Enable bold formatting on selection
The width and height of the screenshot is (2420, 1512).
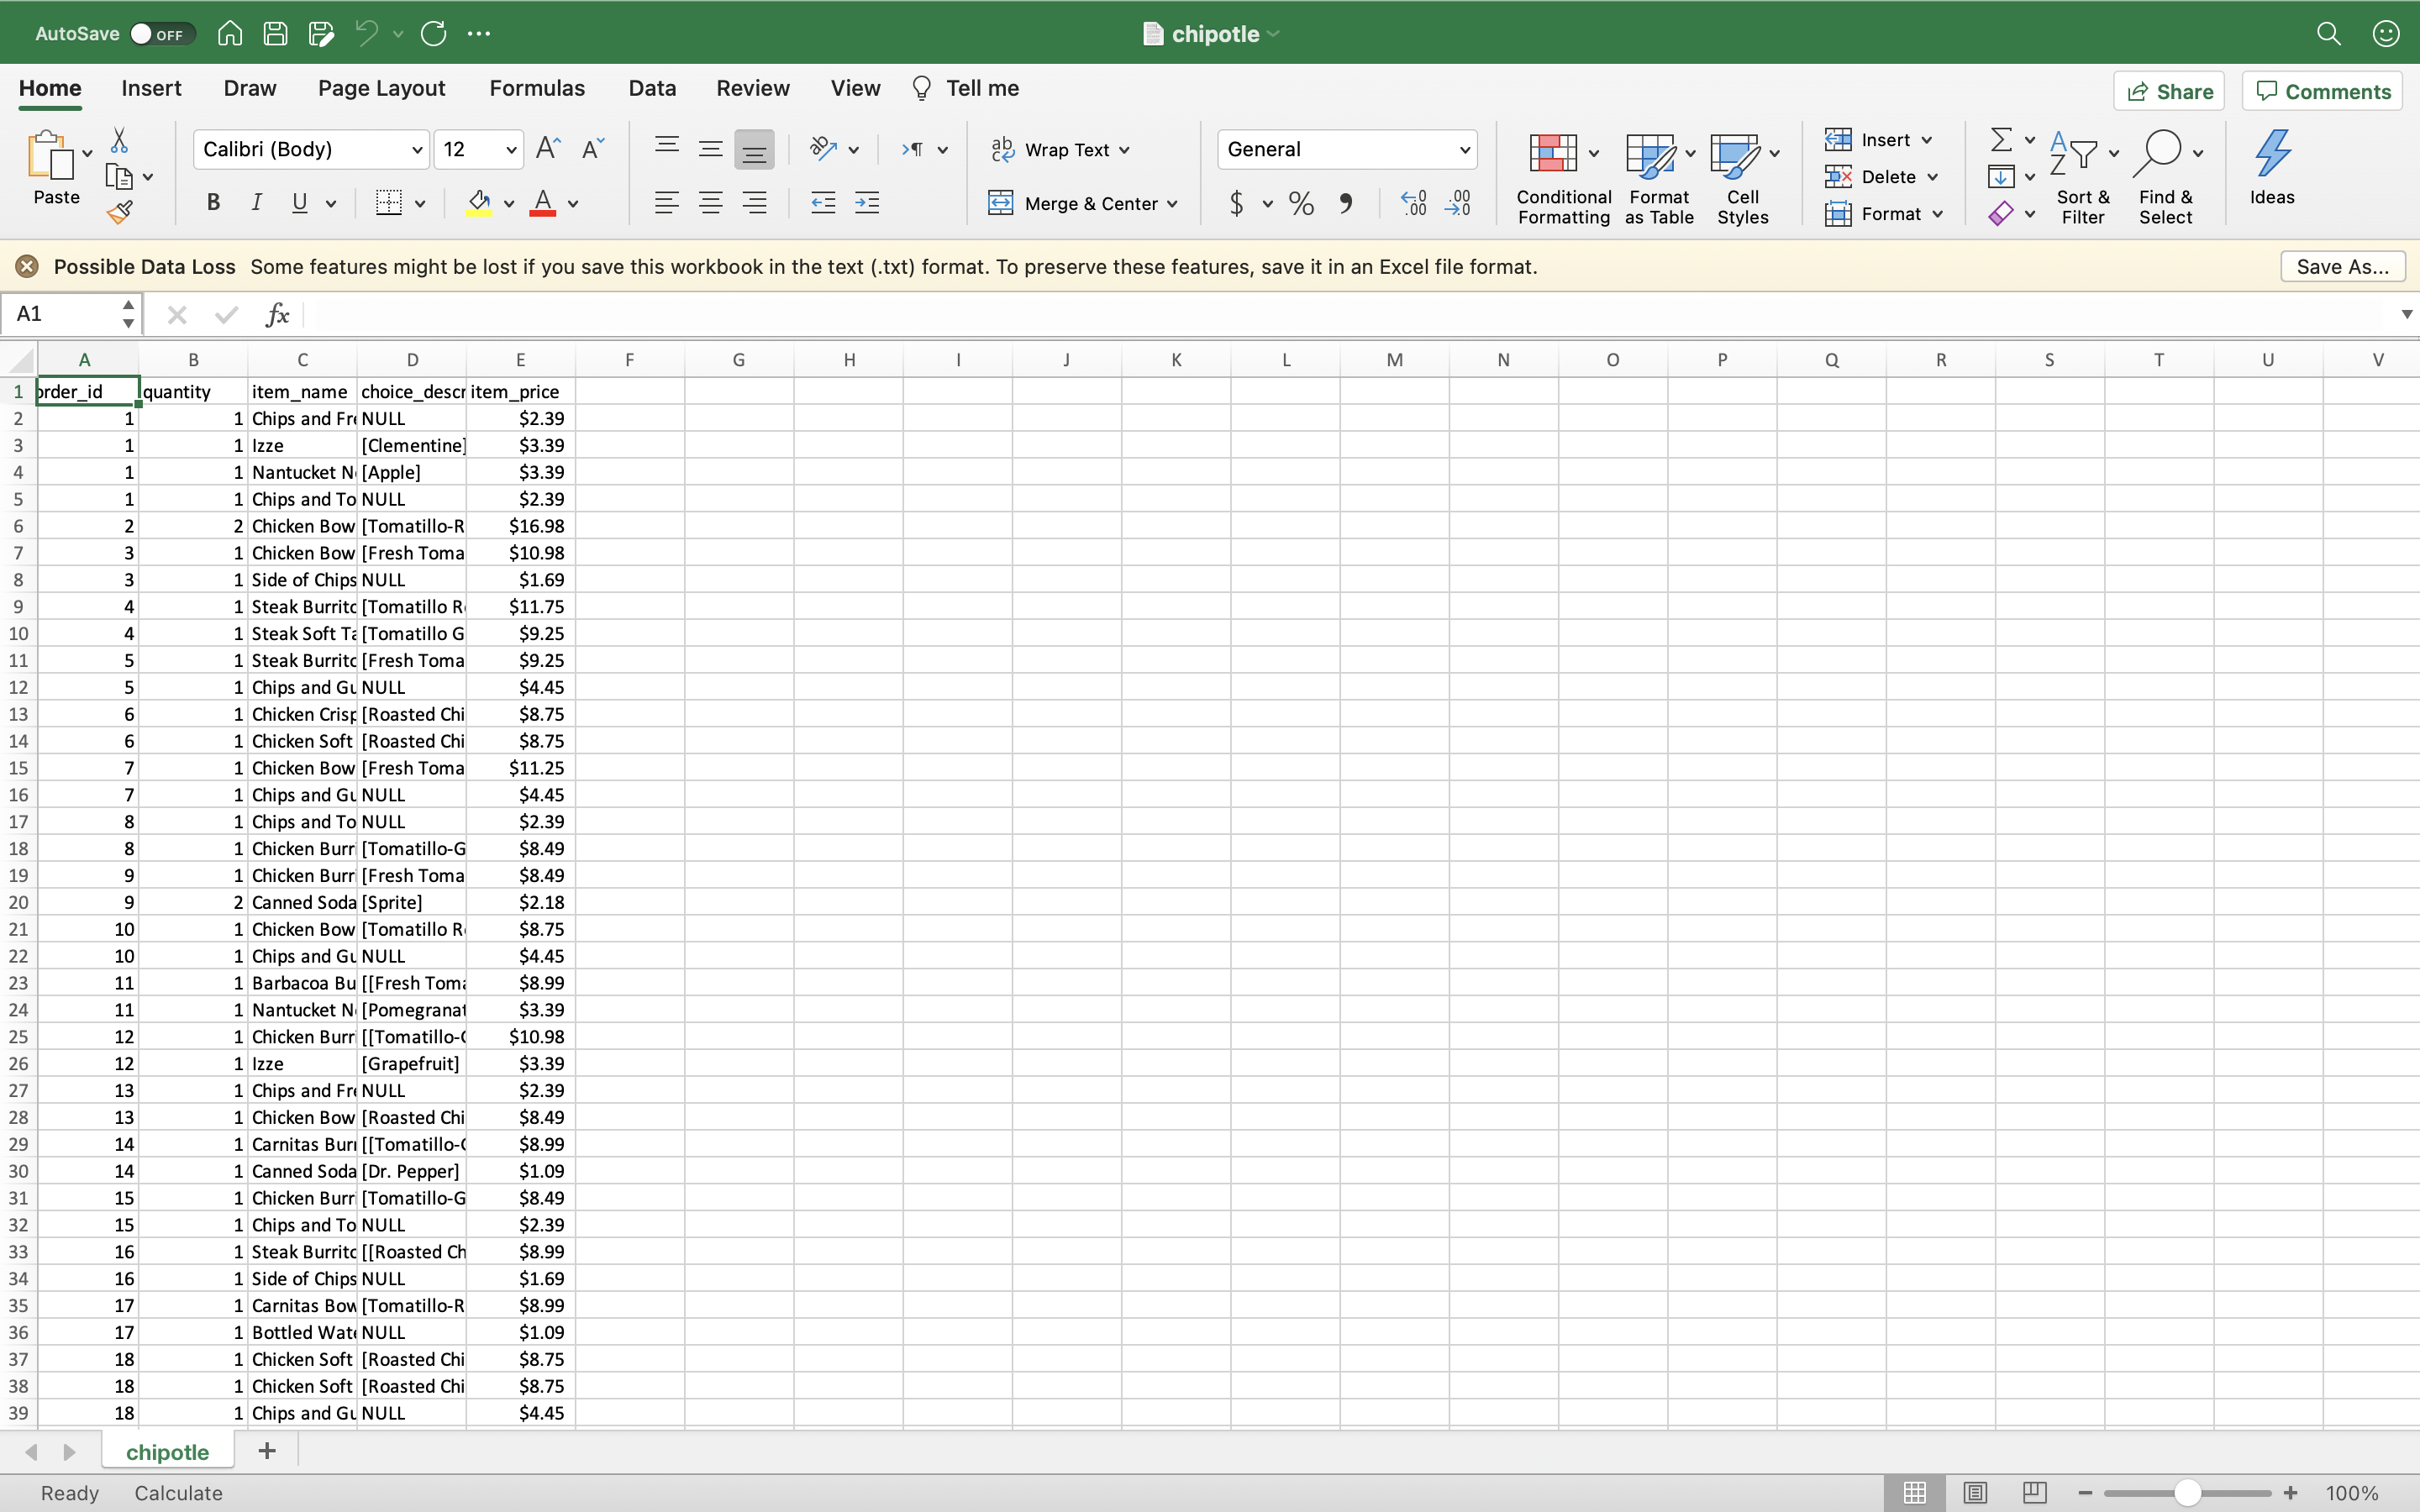click(211, 204)
